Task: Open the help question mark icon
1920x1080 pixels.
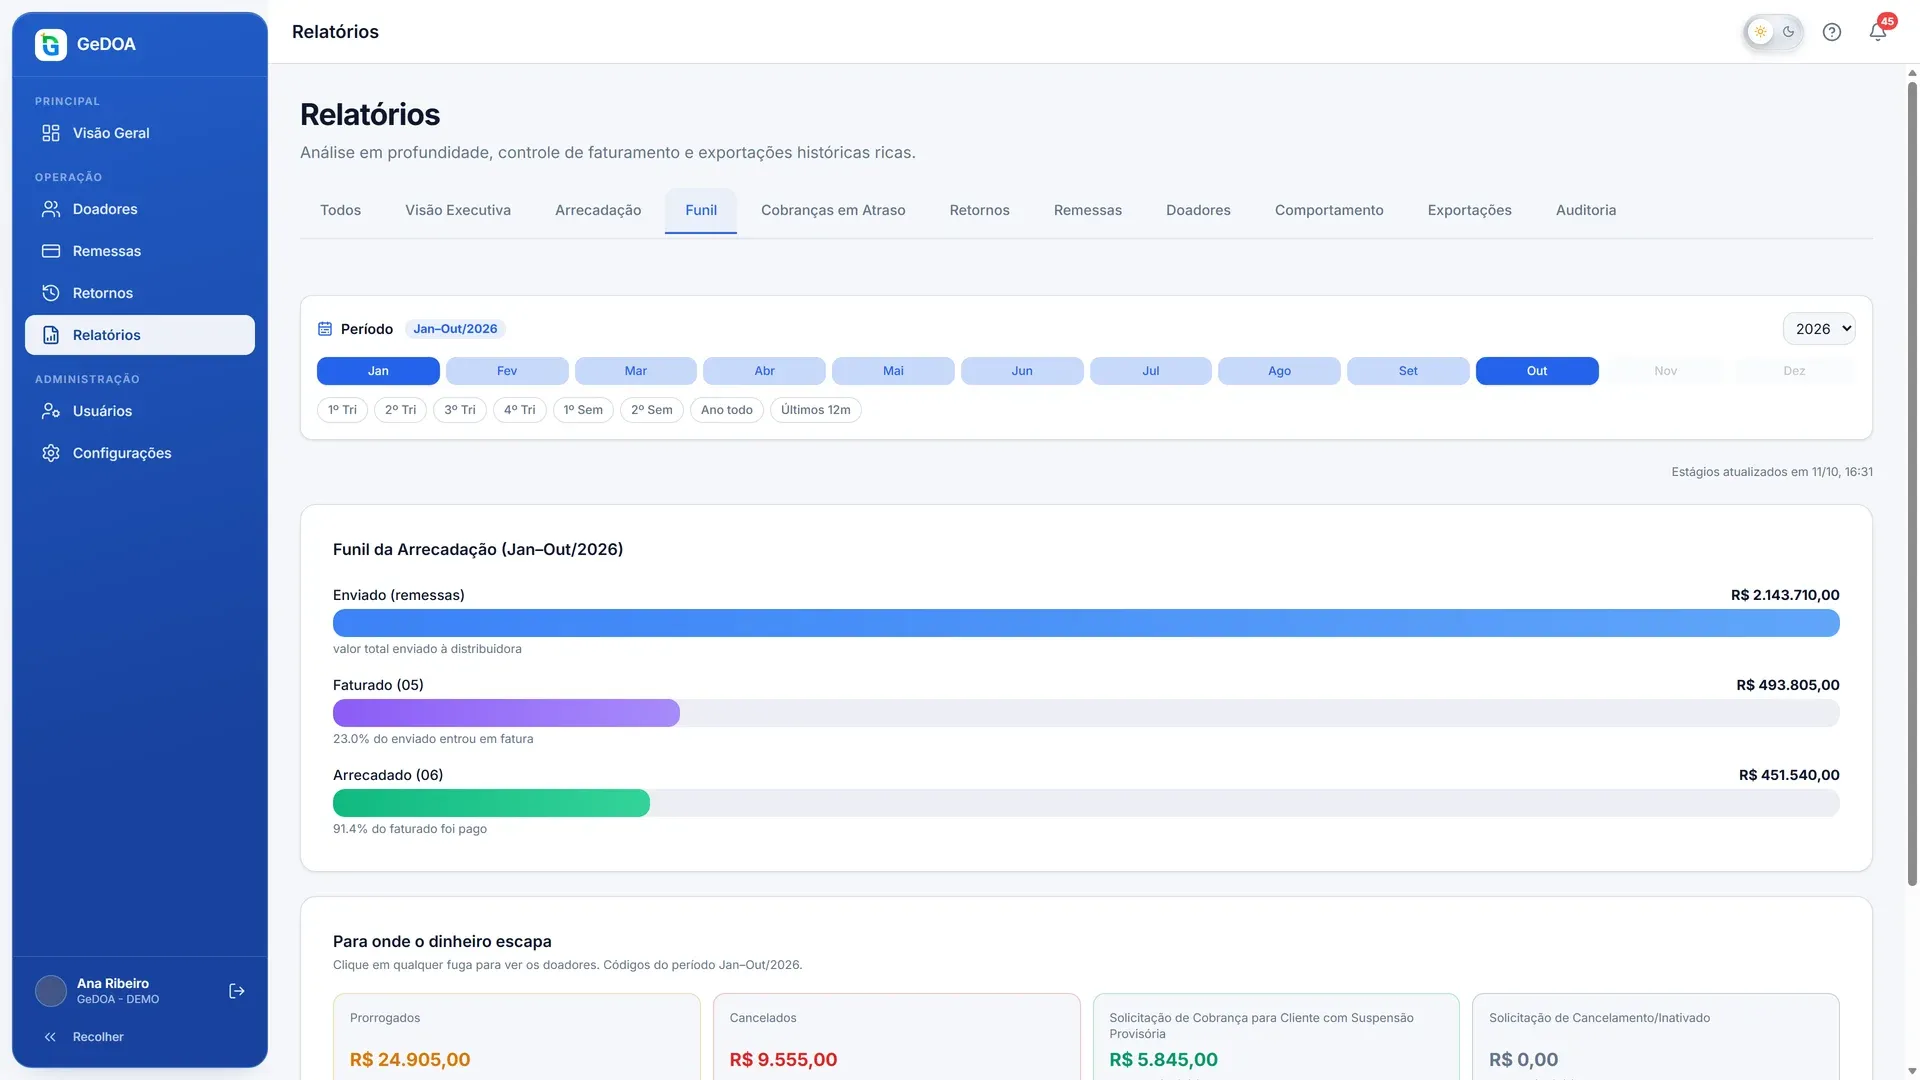Action: [x=1832, y=32]
